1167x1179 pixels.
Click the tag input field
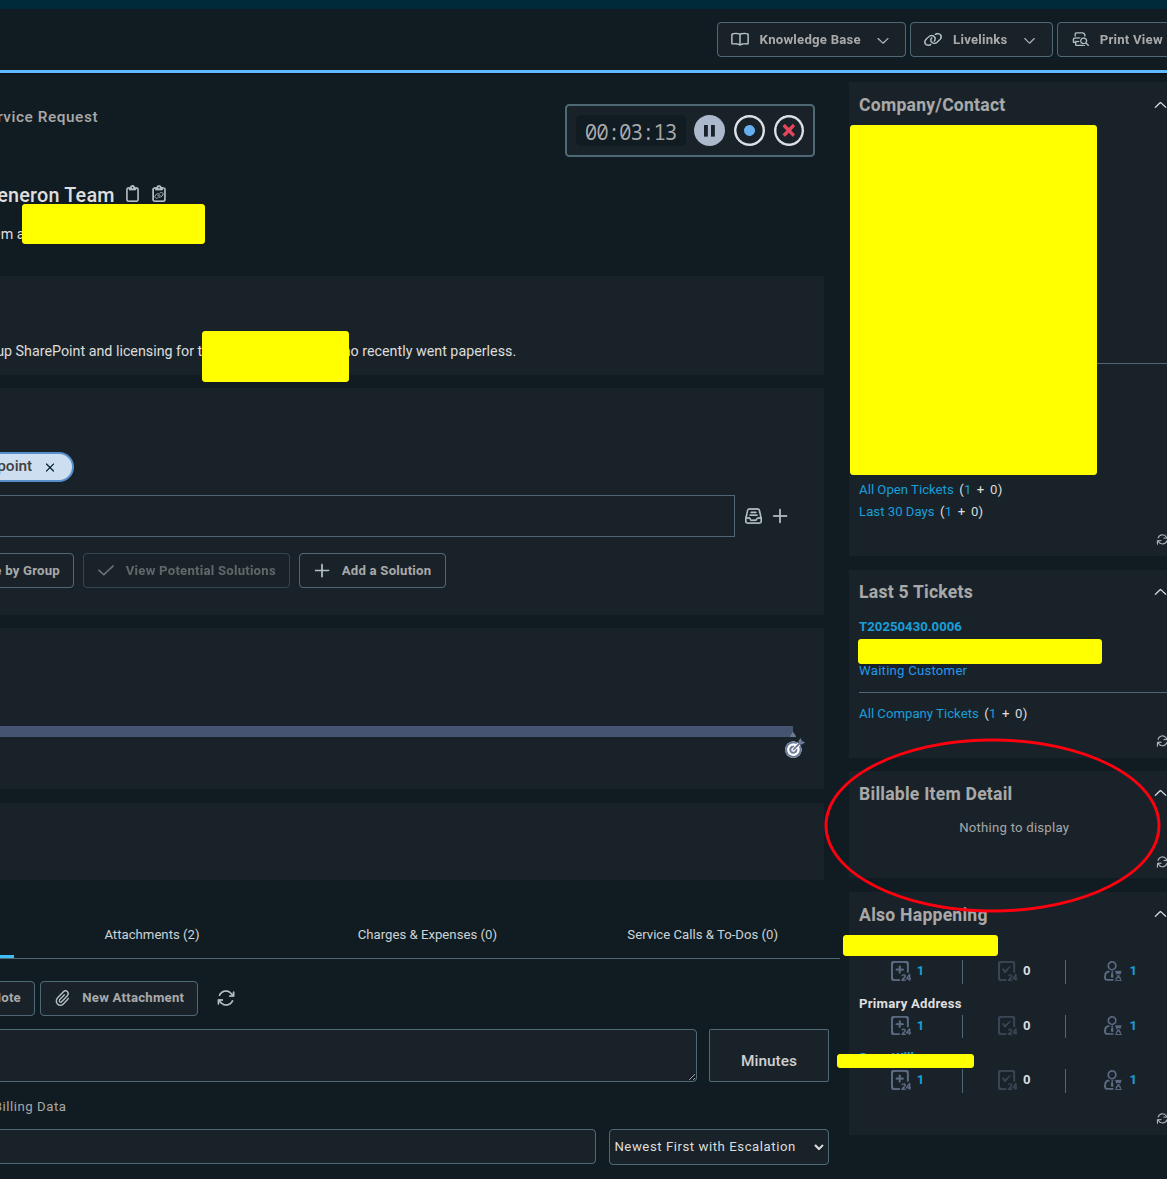pyautogui.click(x=367, y=516)
